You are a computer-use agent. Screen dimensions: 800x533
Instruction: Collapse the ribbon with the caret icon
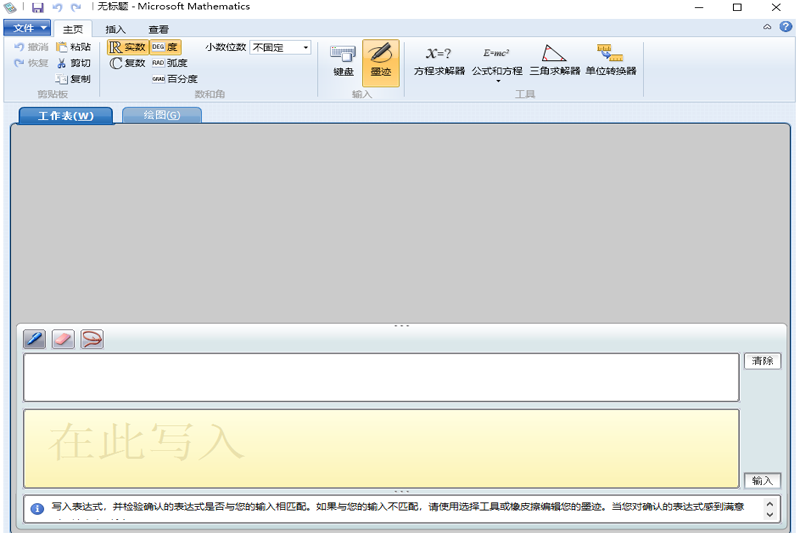pos(767,27)
